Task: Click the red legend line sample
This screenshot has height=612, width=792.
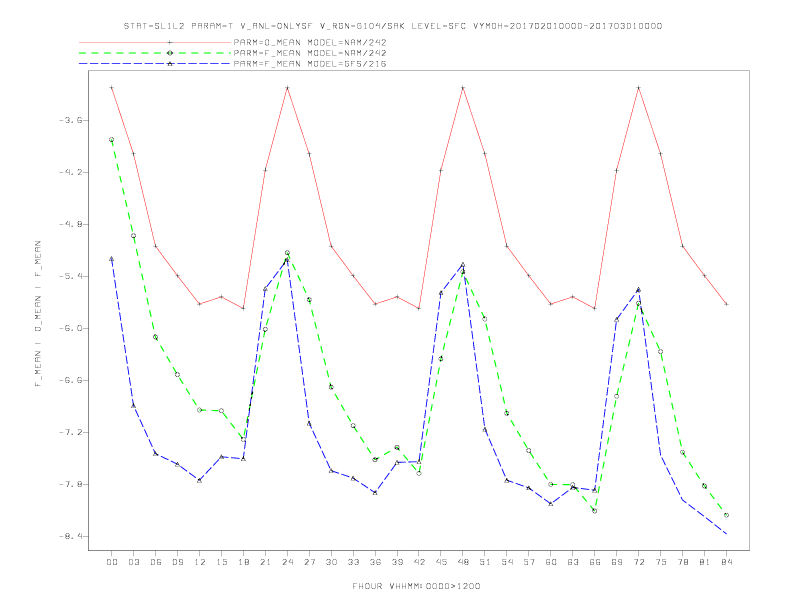Action: click(155, 42)
